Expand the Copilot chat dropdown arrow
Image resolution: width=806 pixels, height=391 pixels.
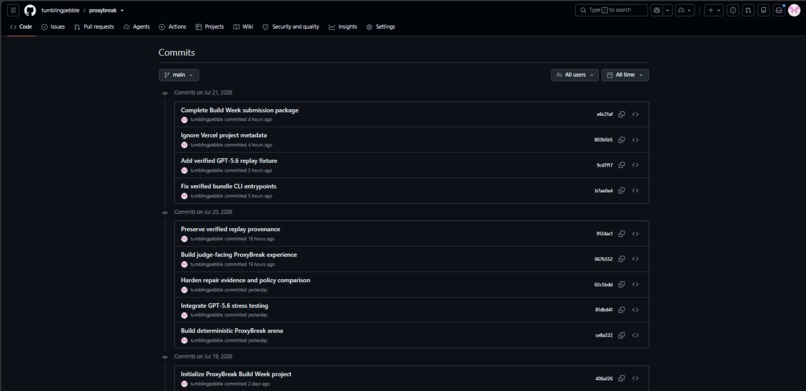click(668, 10)
